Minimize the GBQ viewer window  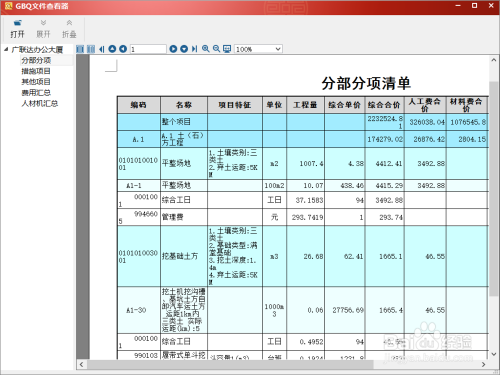tap(458, 6)
